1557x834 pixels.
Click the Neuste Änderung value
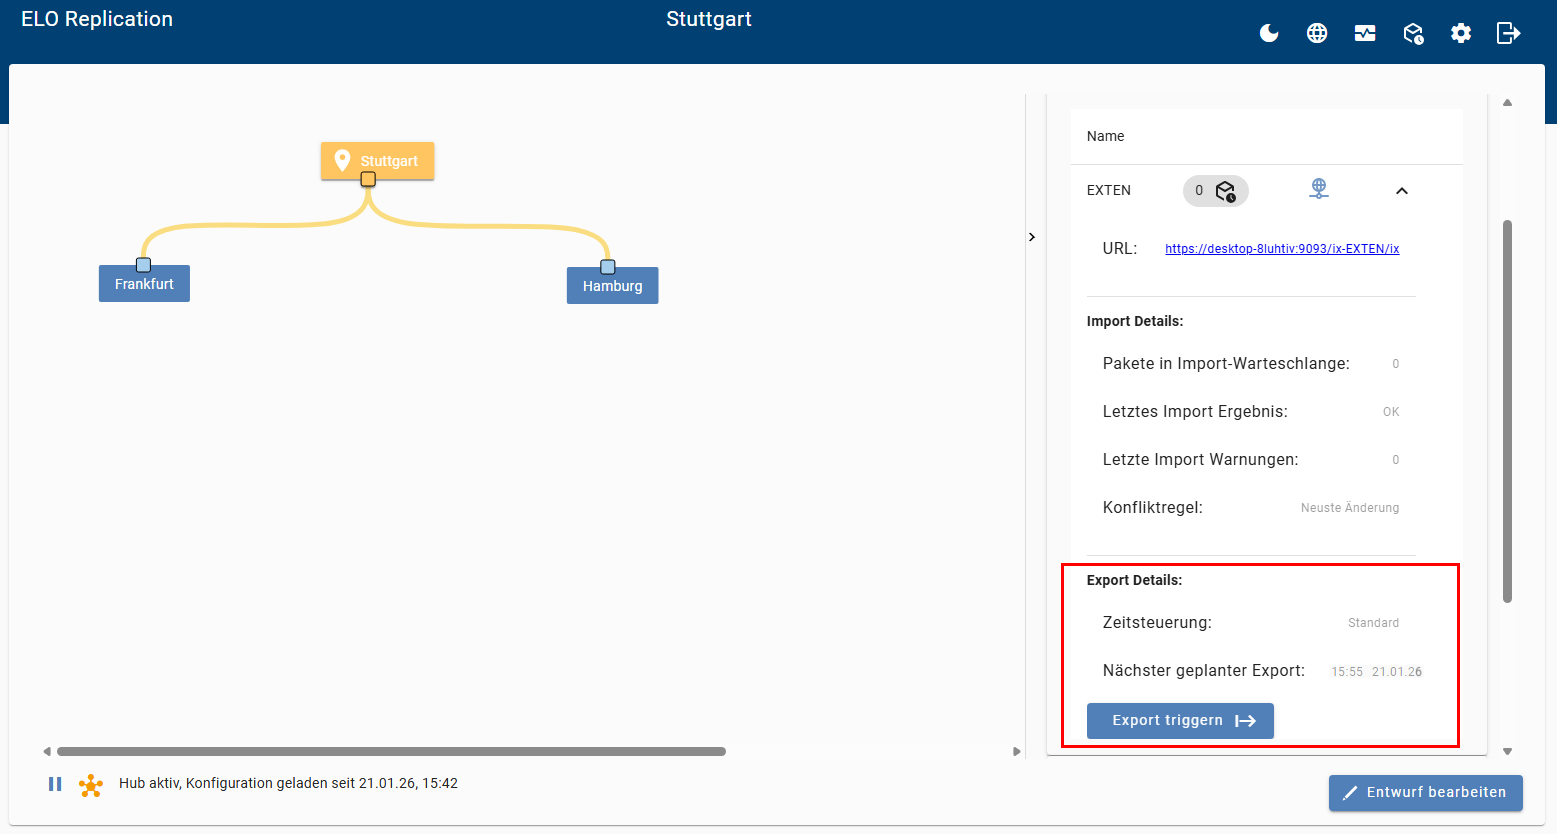pos(1350,508)
